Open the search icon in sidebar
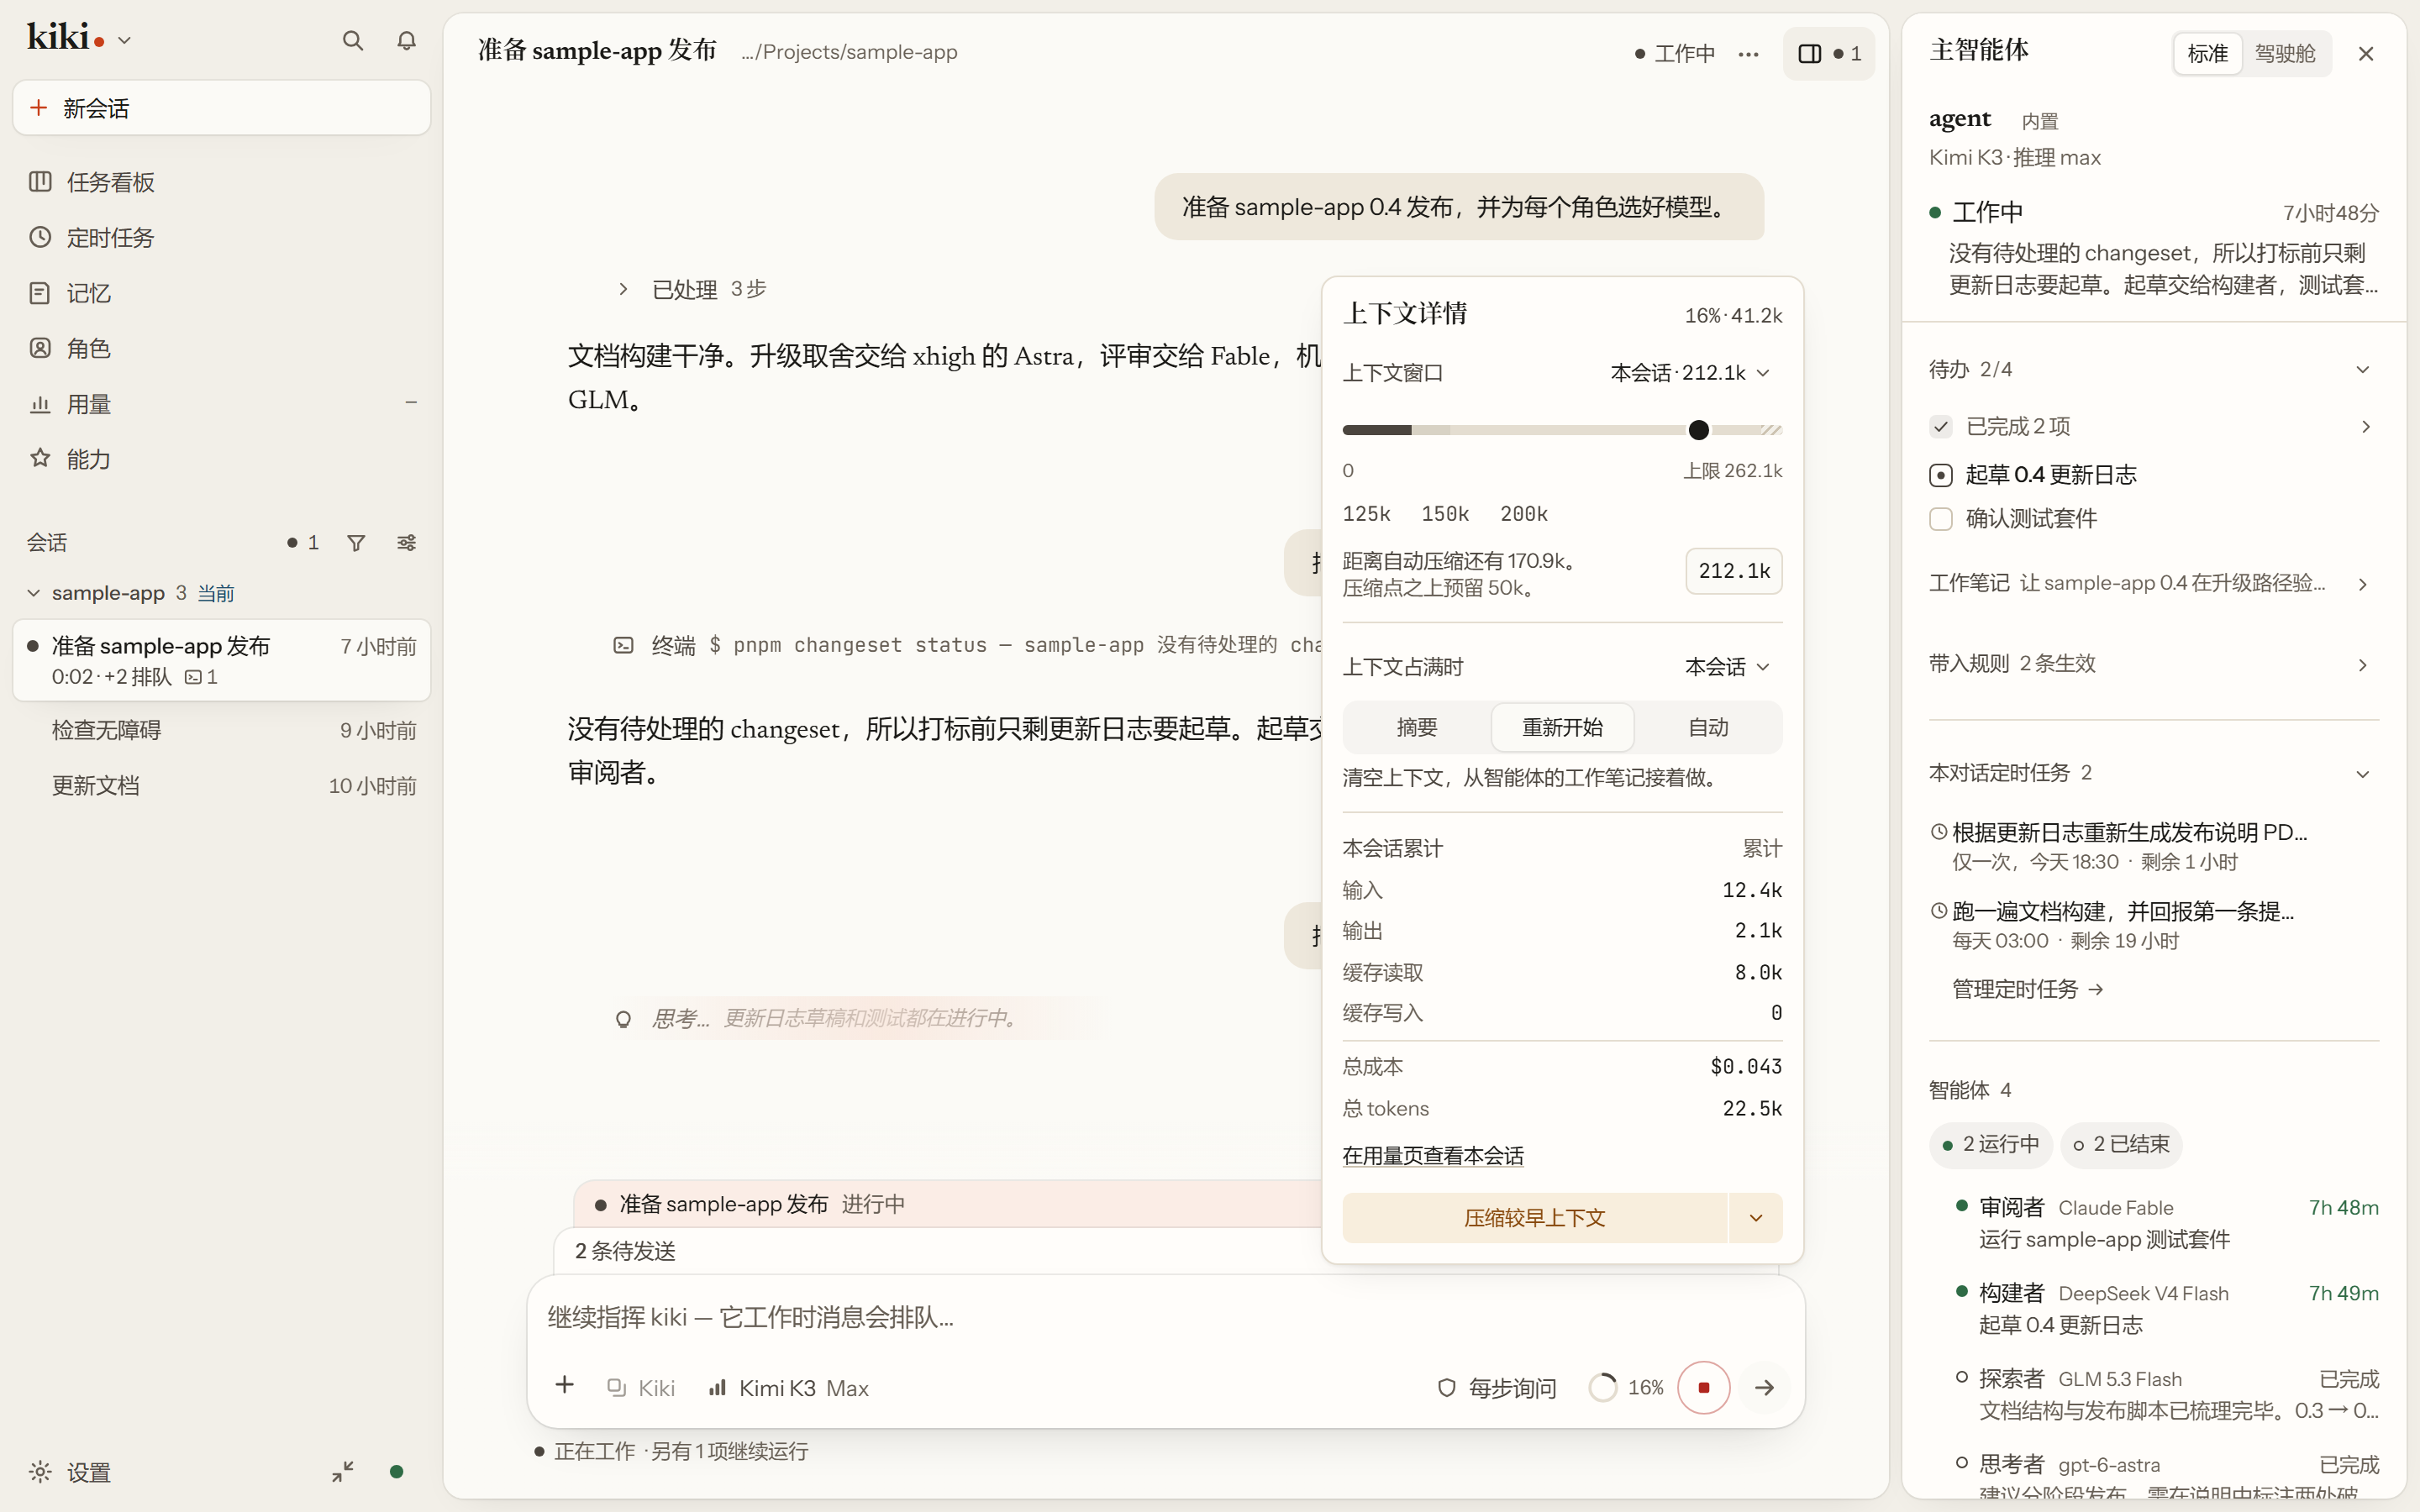The height and width of the screenshot is (1512, 2420). click(352, 41)
